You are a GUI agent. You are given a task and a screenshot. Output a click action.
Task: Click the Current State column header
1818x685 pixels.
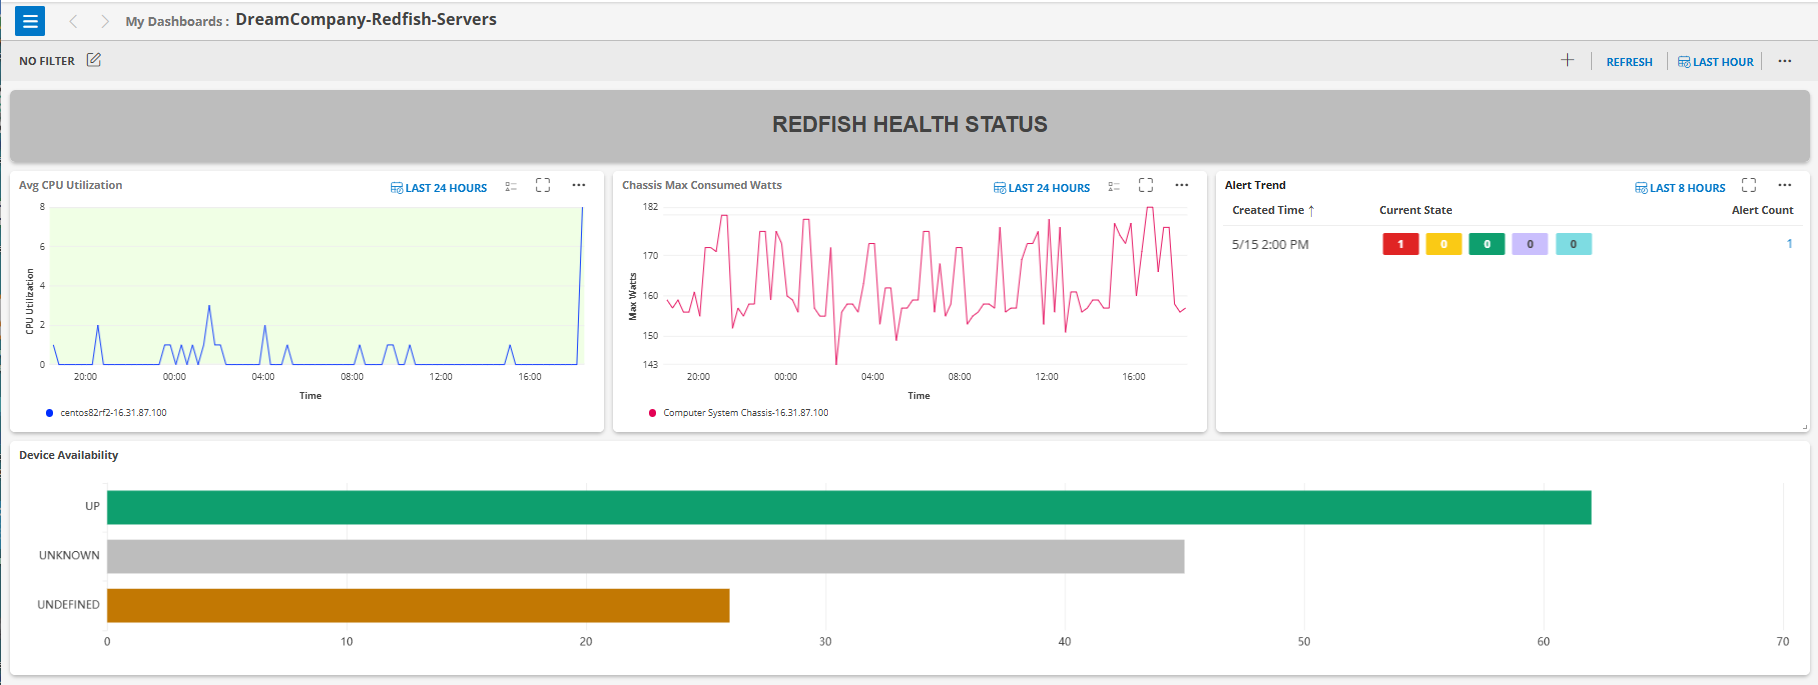click(x=1415, y=210)
